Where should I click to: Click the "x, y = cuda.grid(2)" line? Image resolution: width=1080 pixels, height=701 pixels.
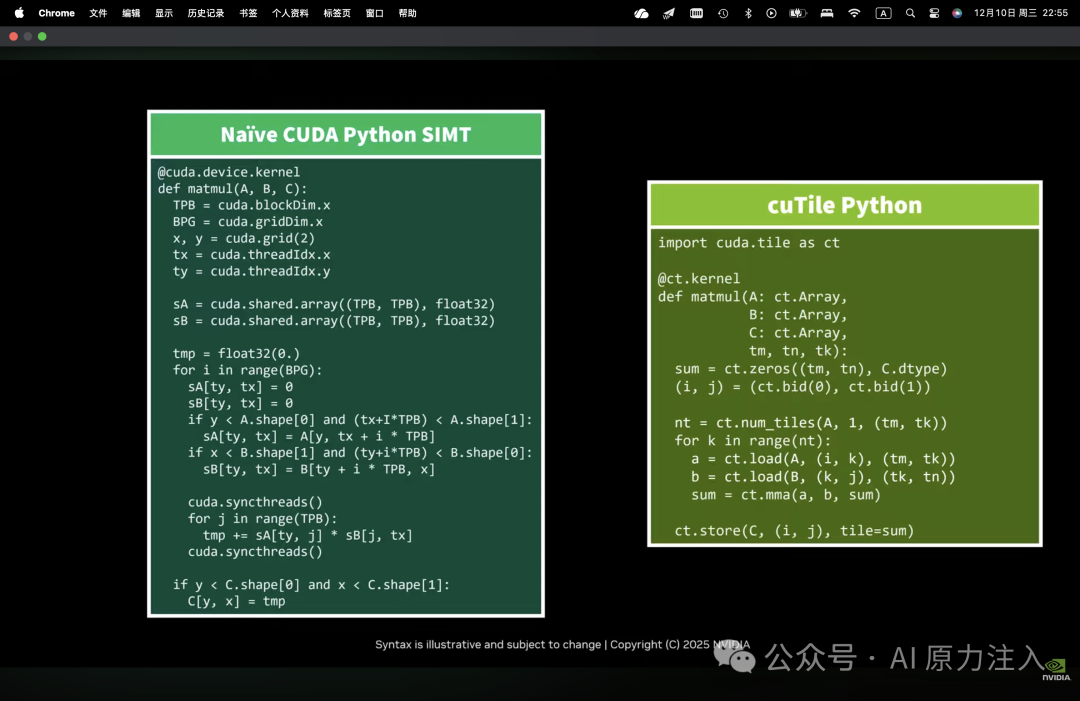244,238
